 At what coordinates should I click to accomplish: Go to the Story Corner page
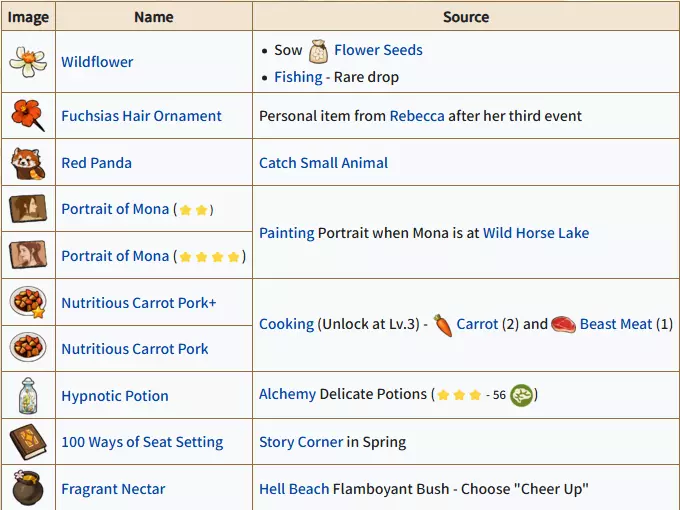[x=301, y=442]
